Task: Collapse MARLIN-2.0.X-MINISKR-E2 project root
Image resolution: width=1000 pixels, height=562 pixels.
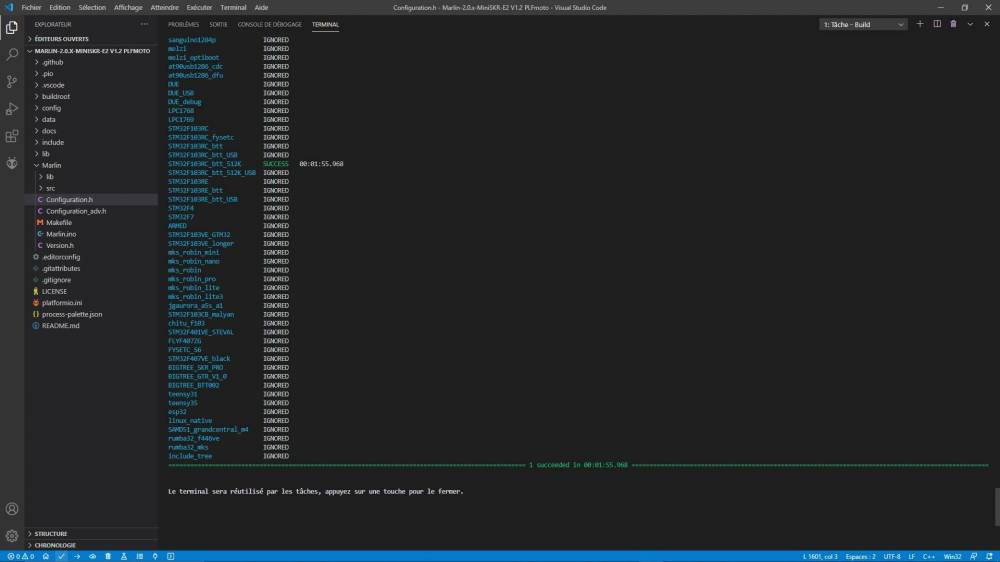Action: pyautogui.click(x=91, y=50)
